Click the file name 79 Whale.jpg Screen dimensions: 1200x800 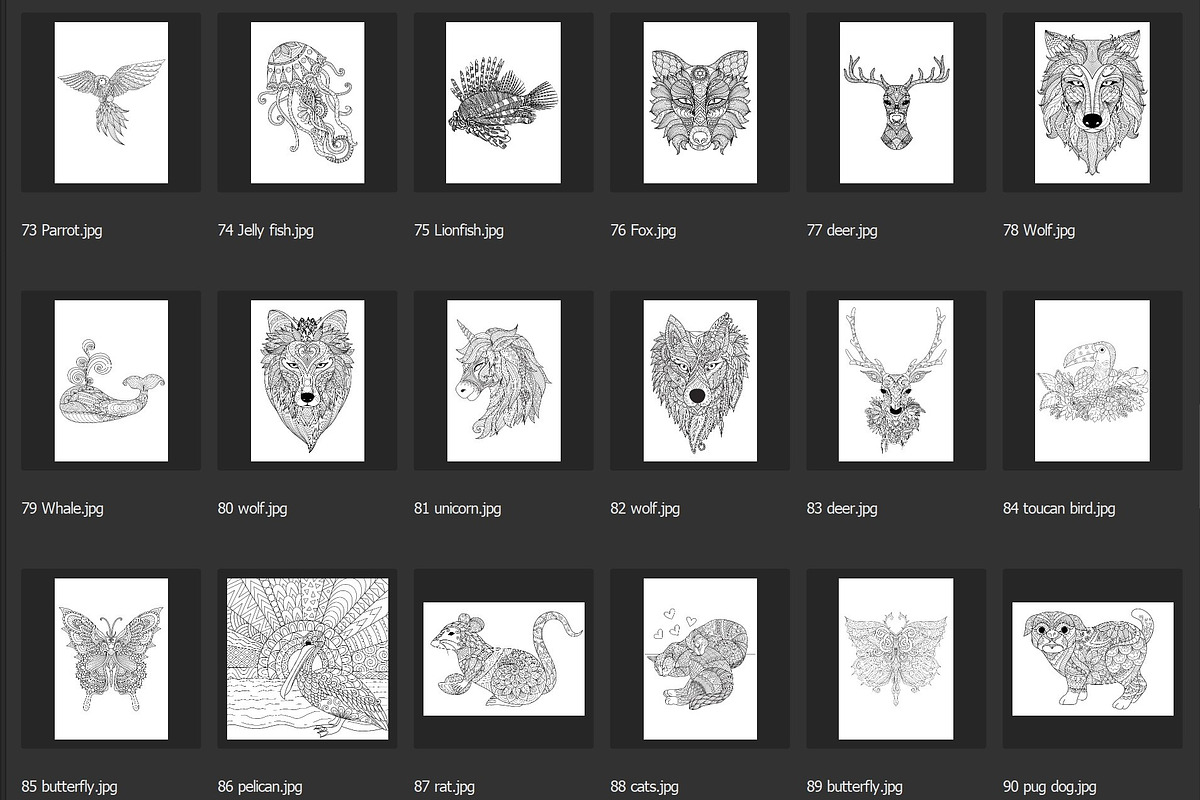62,509
